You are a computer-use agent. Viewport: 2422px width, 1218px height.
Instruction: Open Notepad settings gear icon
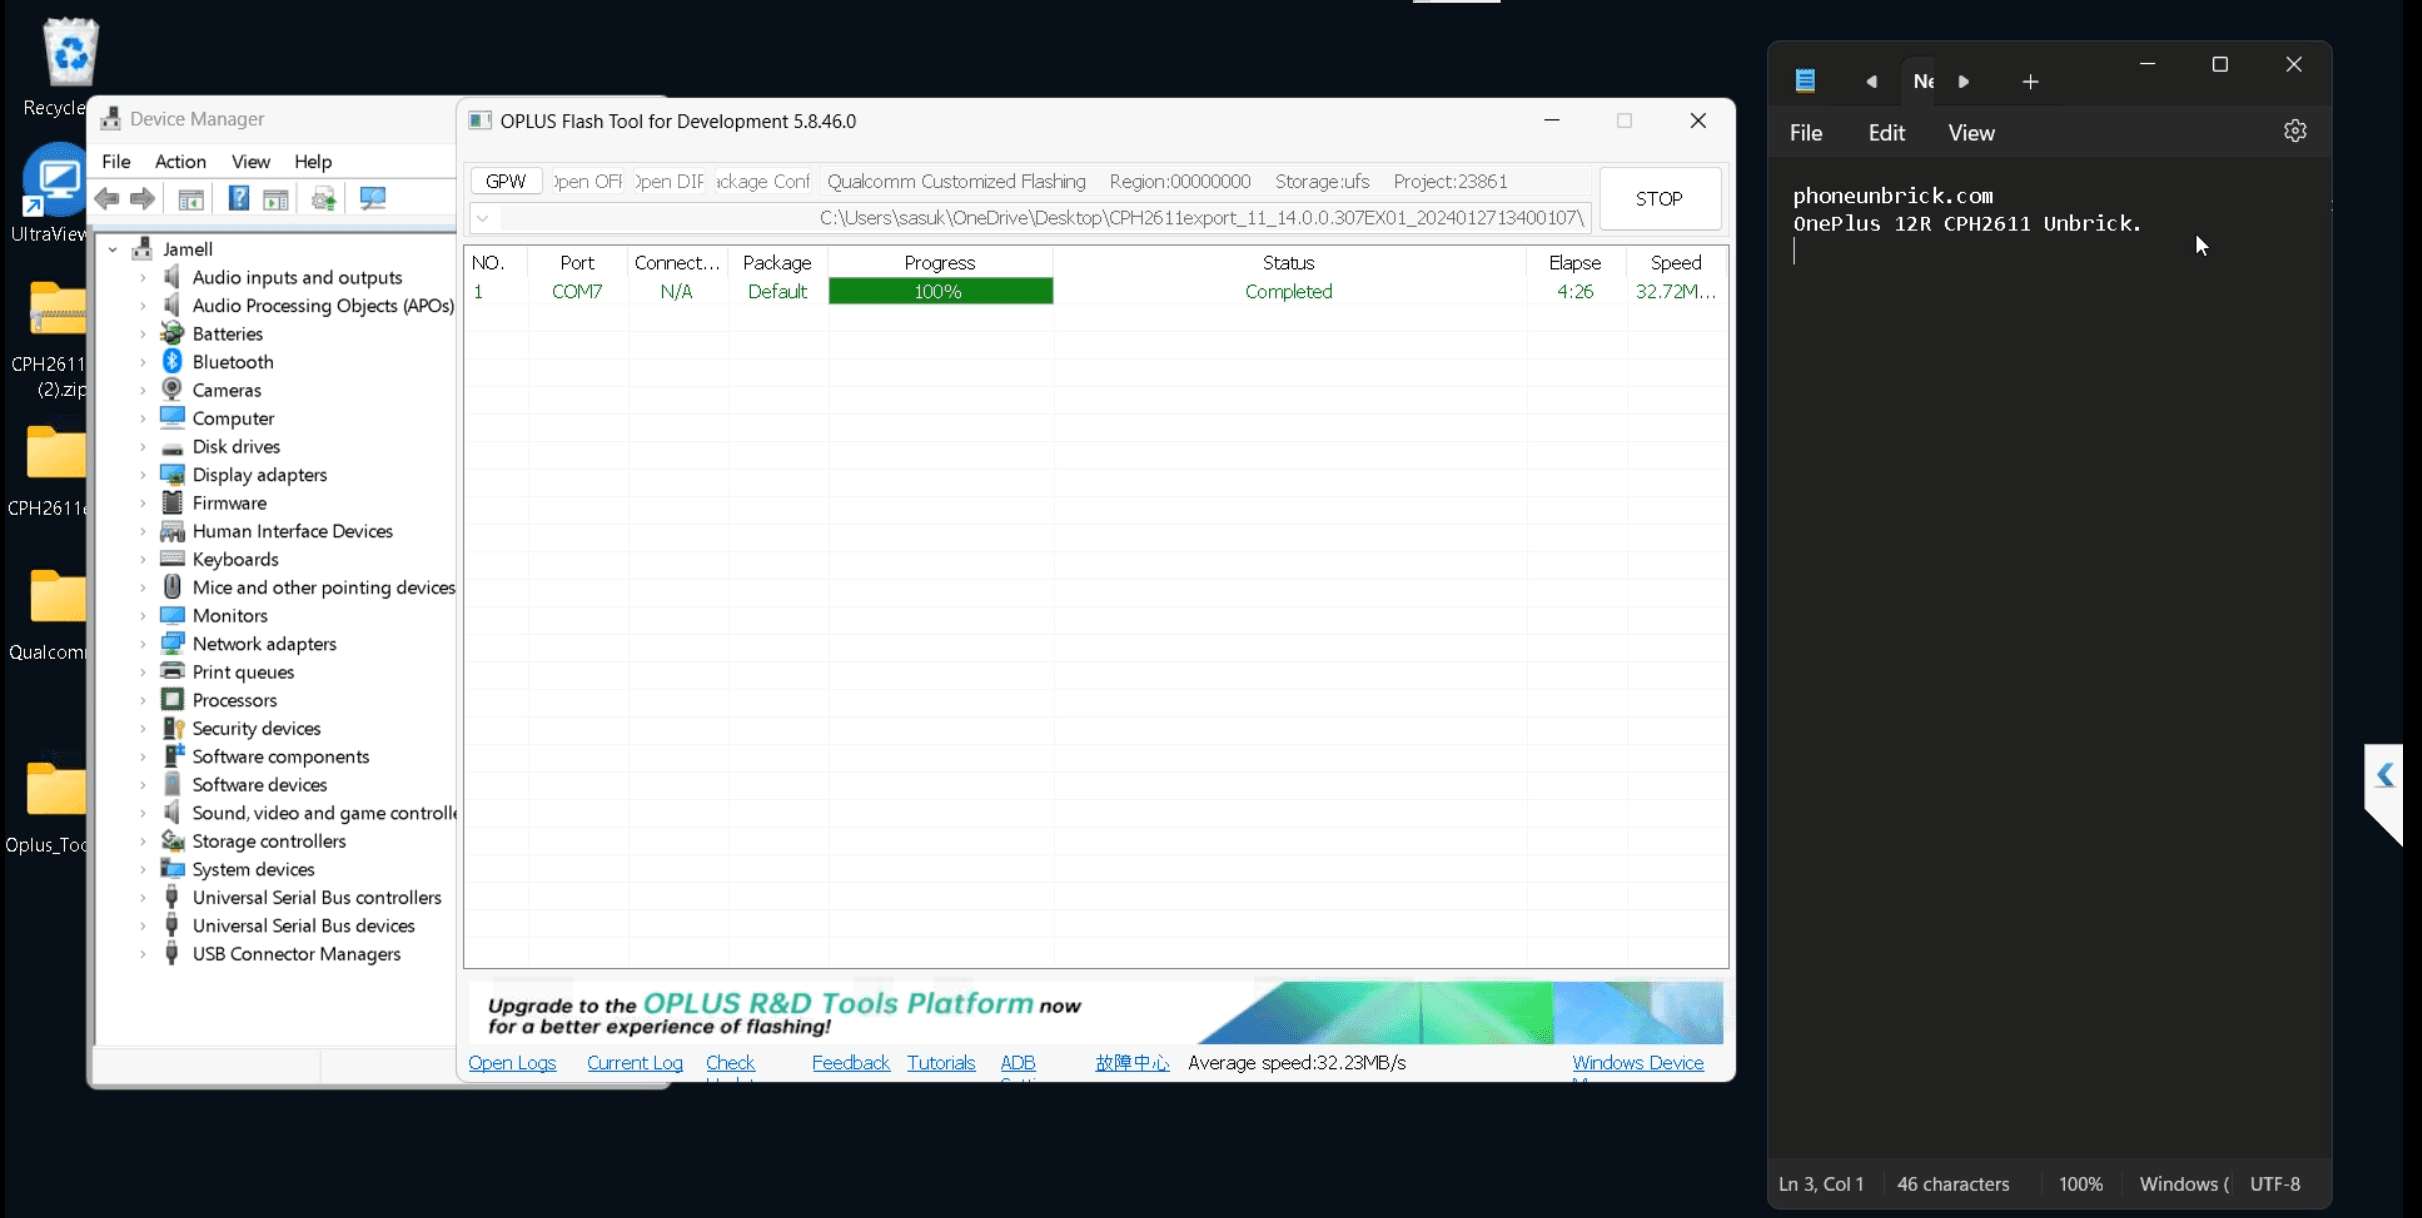coord(2295,131)
